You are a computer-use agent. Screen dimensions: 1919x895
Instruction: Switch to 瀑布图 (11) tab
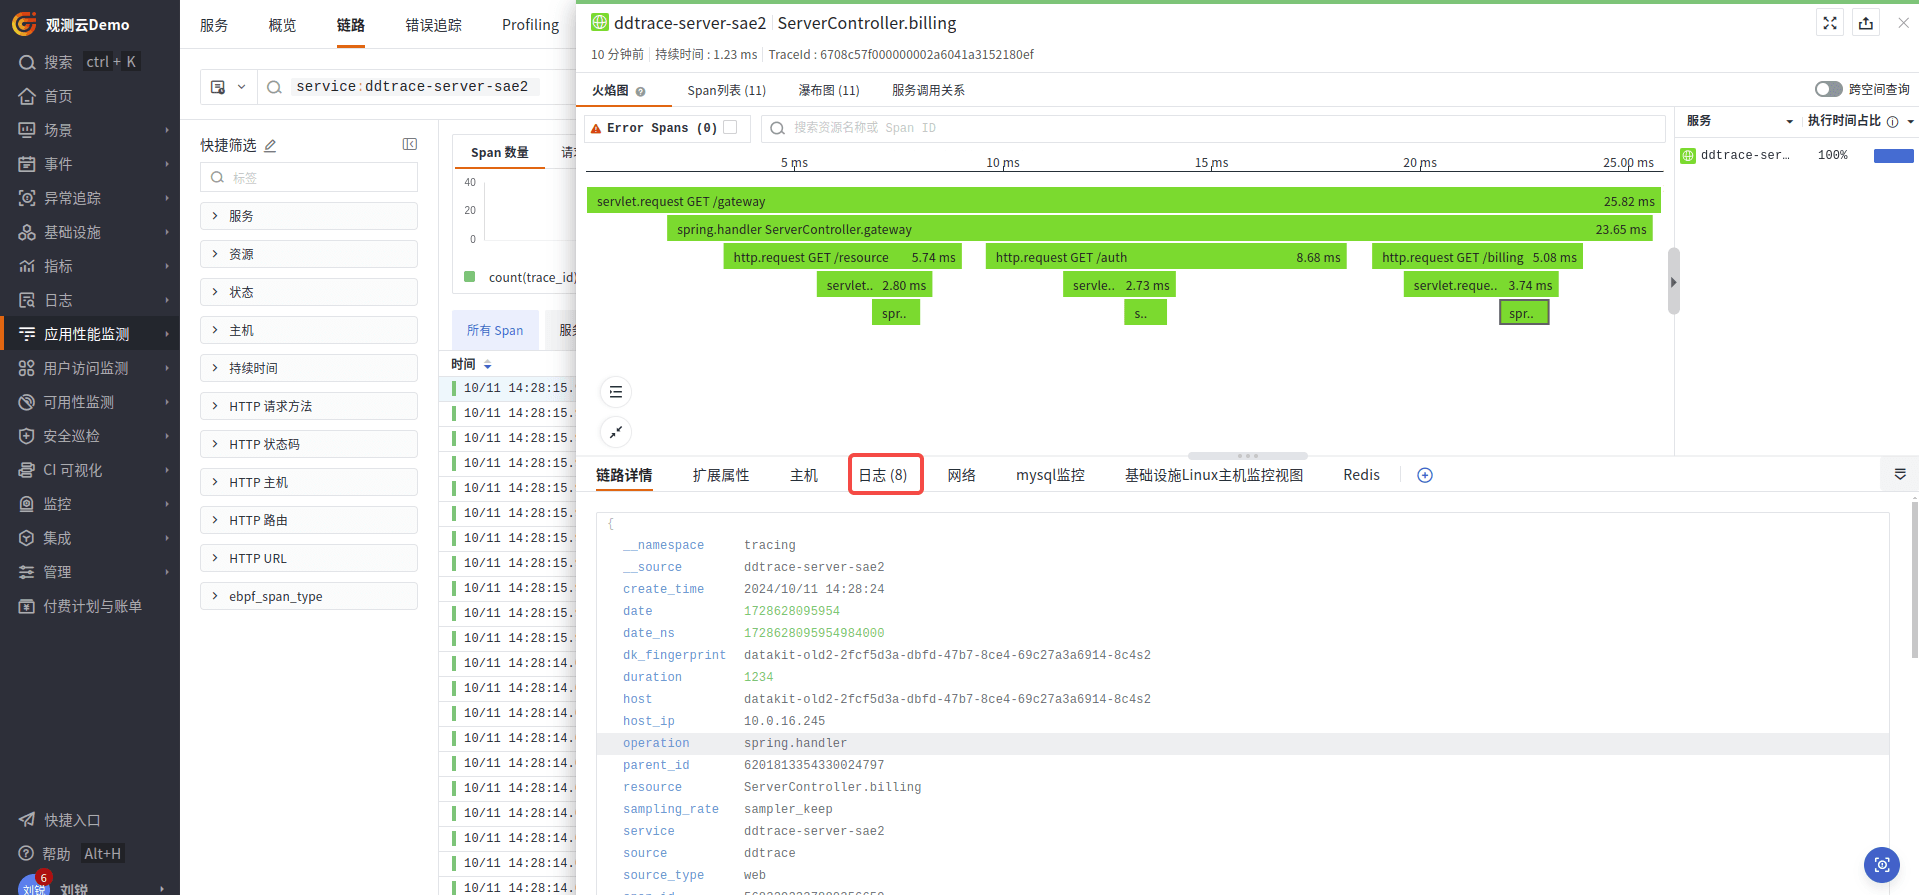[x=828, y=90]
